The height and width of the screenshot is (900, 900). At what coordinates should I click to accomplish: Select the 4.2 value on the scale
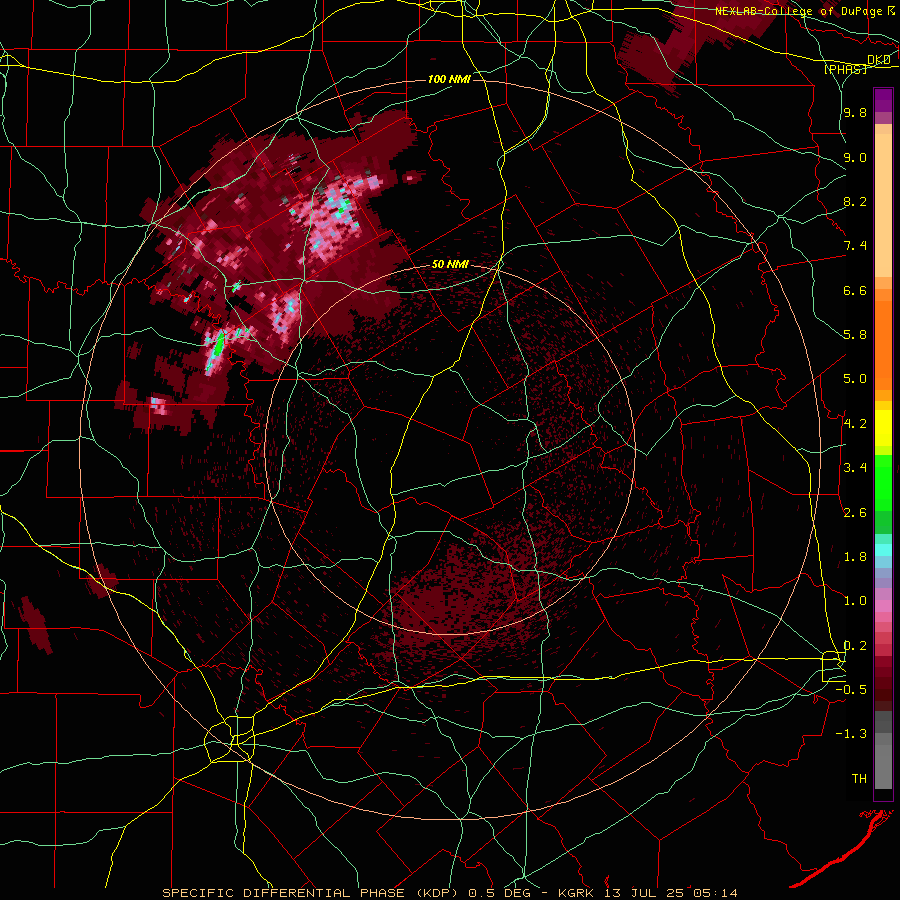[x=855, y=424]
